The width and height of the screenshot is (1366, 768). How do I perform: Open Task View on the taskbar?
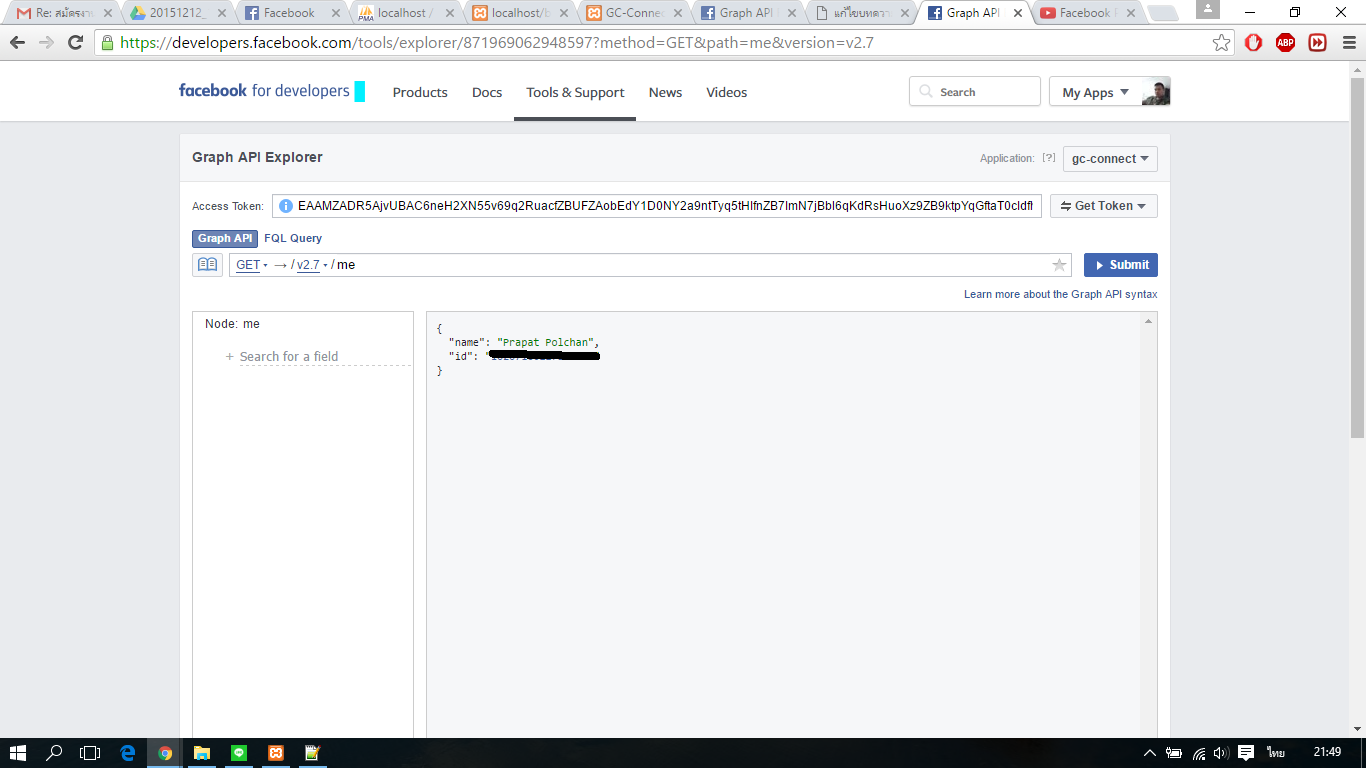tap(91, 753)
